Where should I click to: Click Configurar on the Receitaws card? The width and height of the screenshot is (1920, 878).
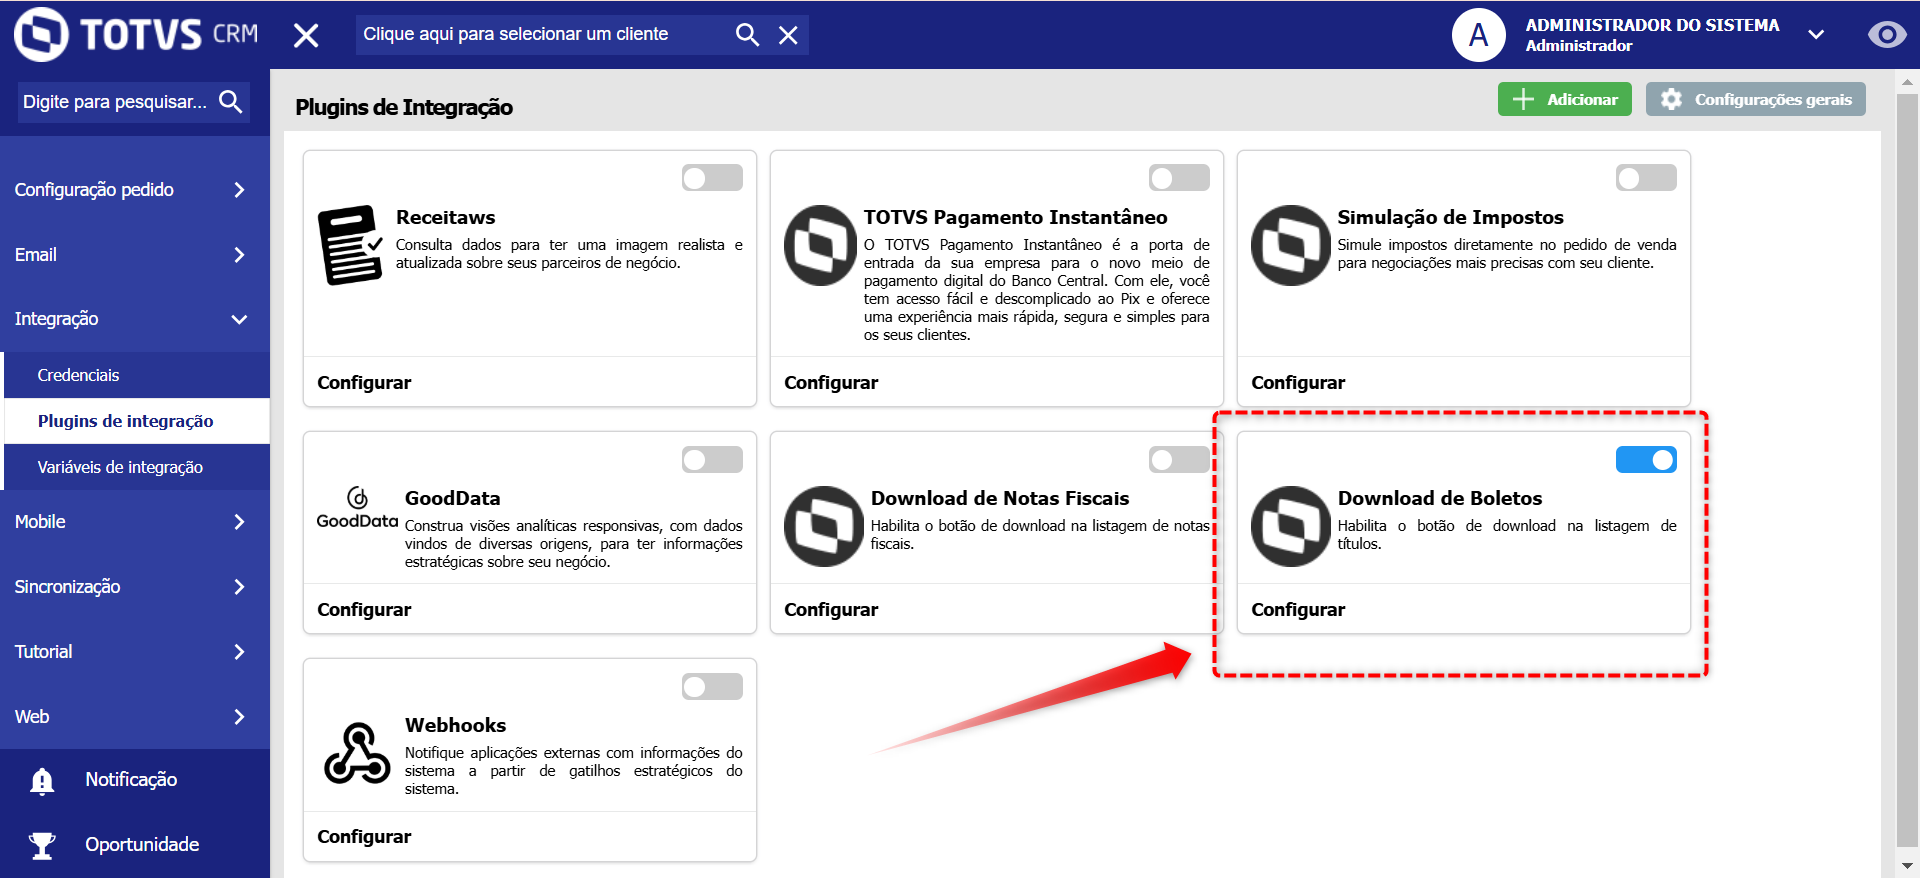coord(364,383)
